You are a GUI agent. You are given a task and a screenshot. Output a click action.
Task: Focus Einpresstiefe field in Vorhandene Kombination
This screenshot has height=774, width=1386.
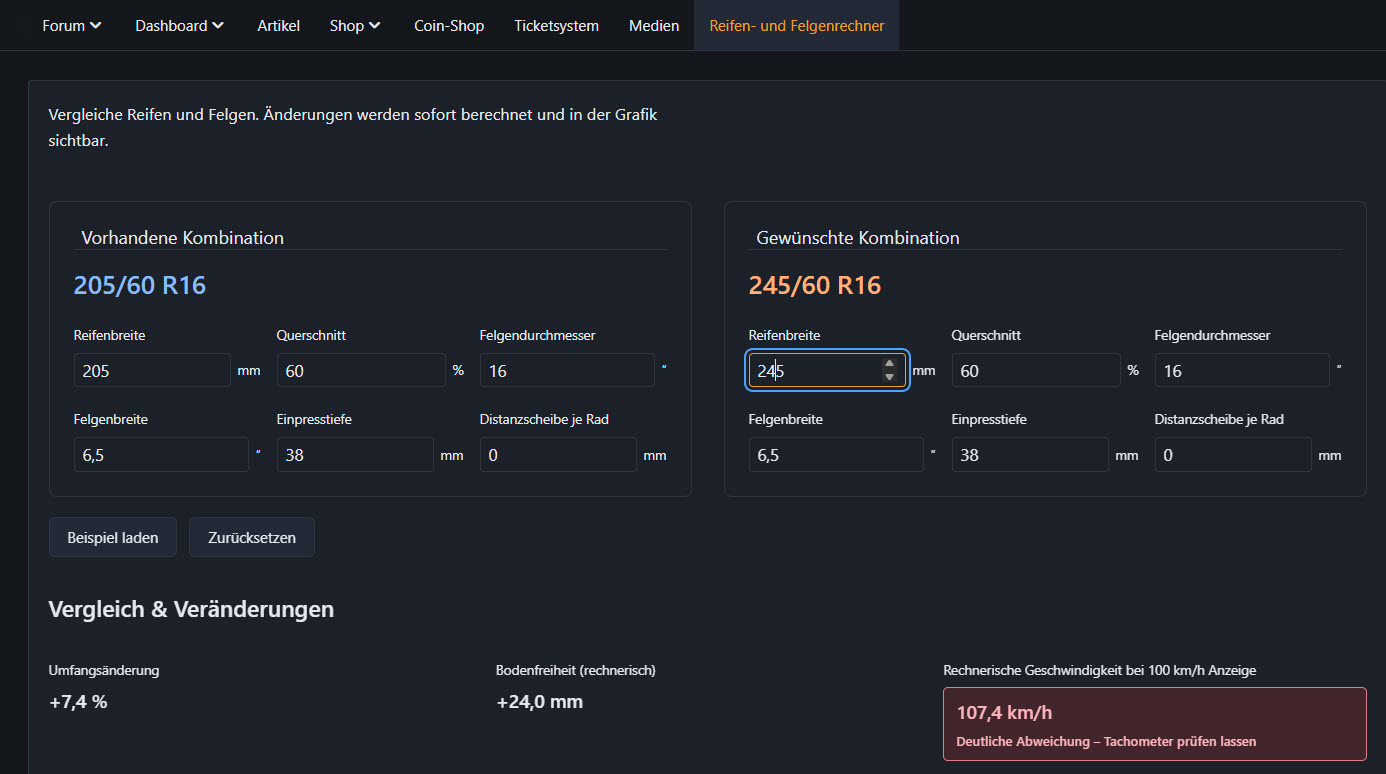tap(355, 454)
